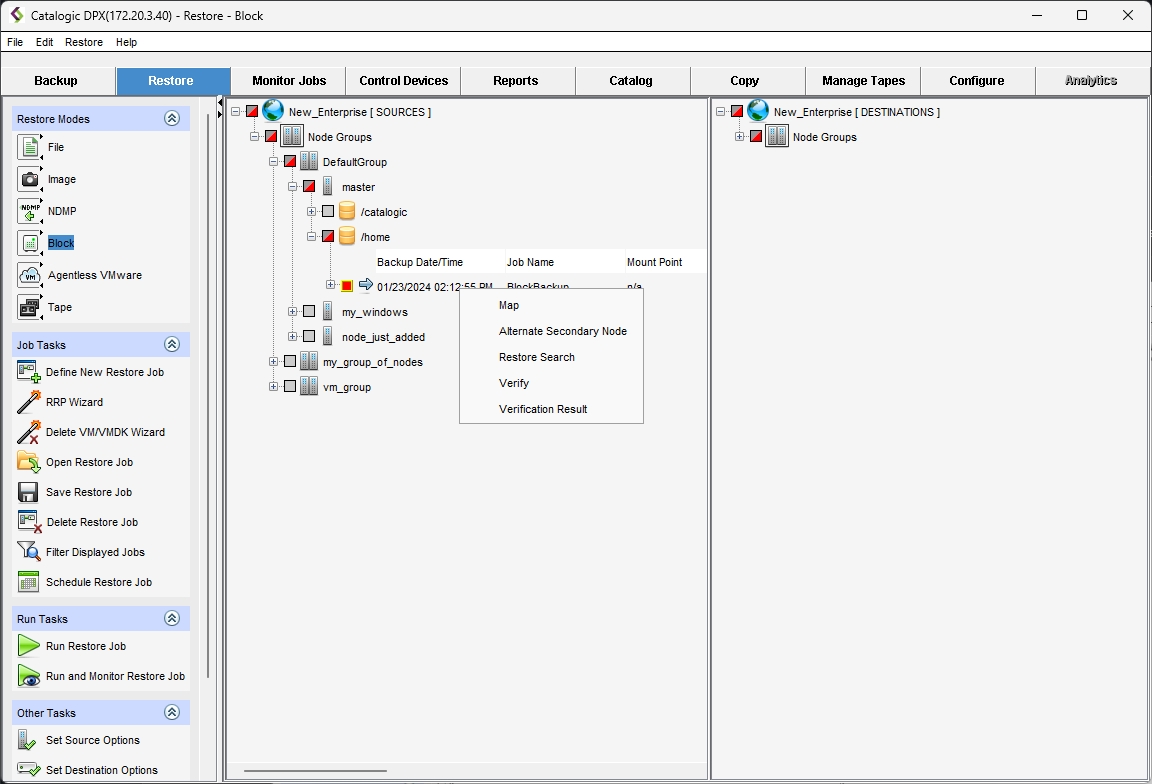1152x784 pixels.
Task: Collapse the Restore Modes panel
Action: (x=172, y=119)
